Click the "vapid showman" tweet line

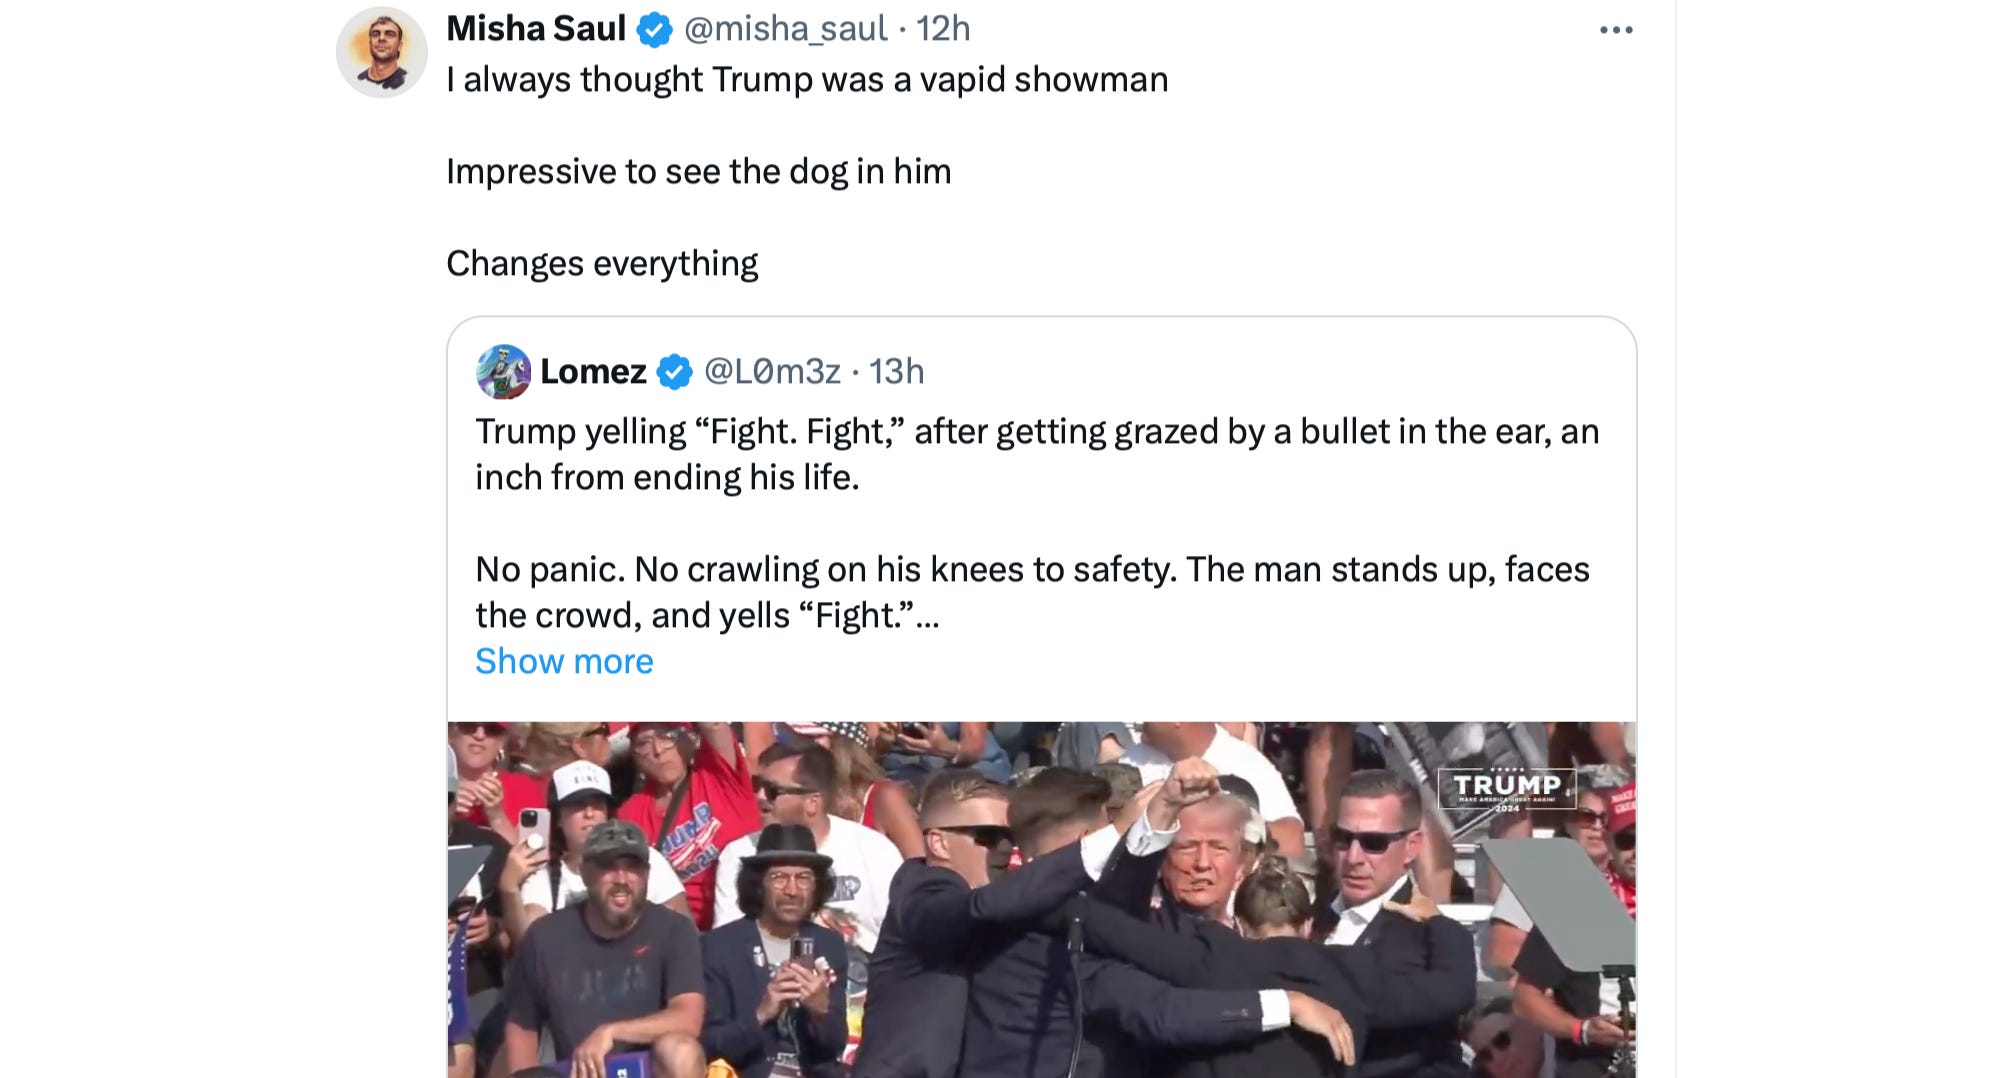click(807, 80)
